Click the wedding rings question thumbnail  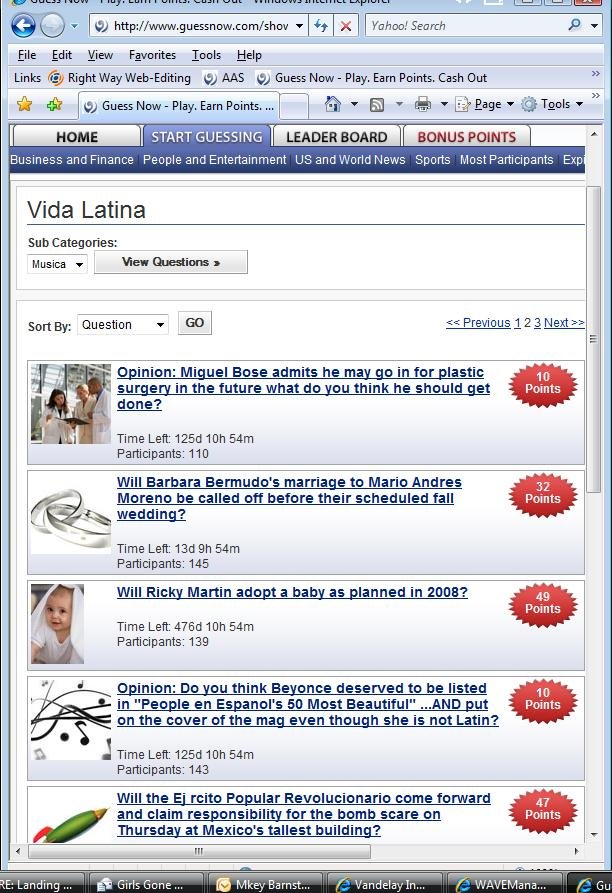71,514
